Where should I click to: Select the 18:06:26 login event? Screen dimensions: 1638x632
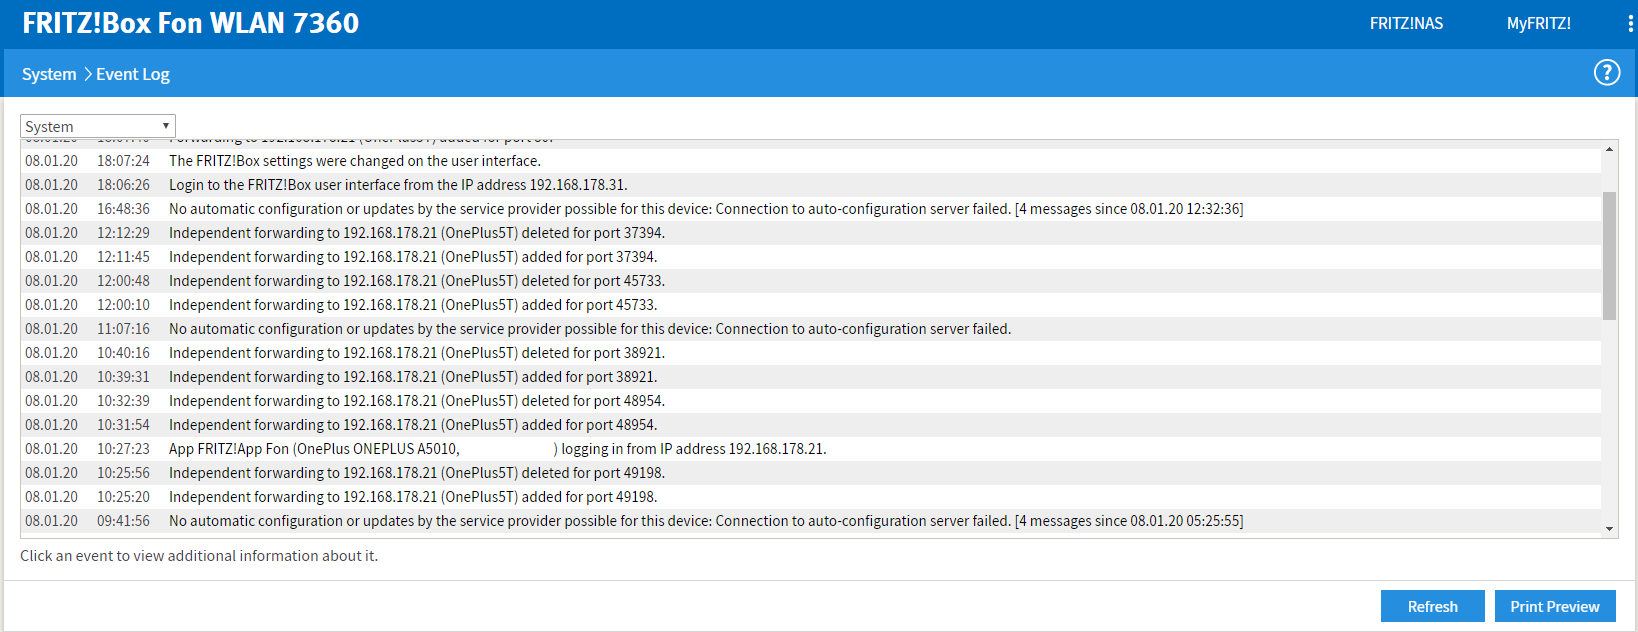[x=397, y=185]
